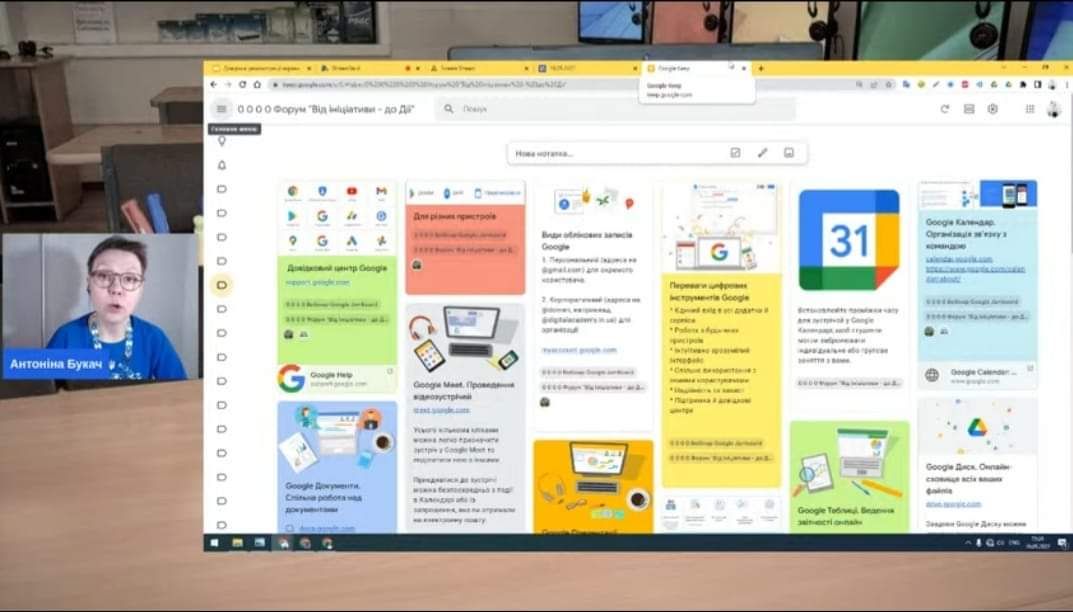Open the Windows notification center icon

tap(1062, 543)
